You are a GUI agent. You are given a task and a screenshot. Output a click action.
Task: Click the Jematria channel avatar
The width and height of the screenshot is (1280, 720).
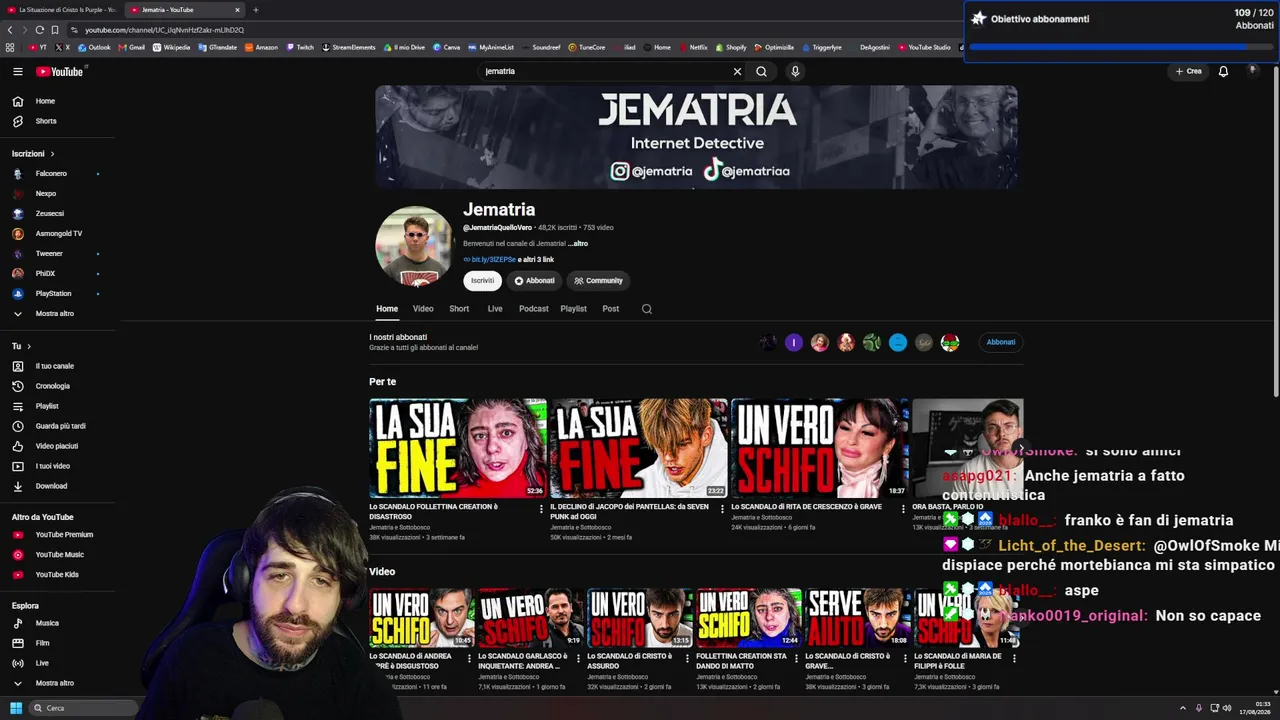pyautogui.click(x=414, y=246)
